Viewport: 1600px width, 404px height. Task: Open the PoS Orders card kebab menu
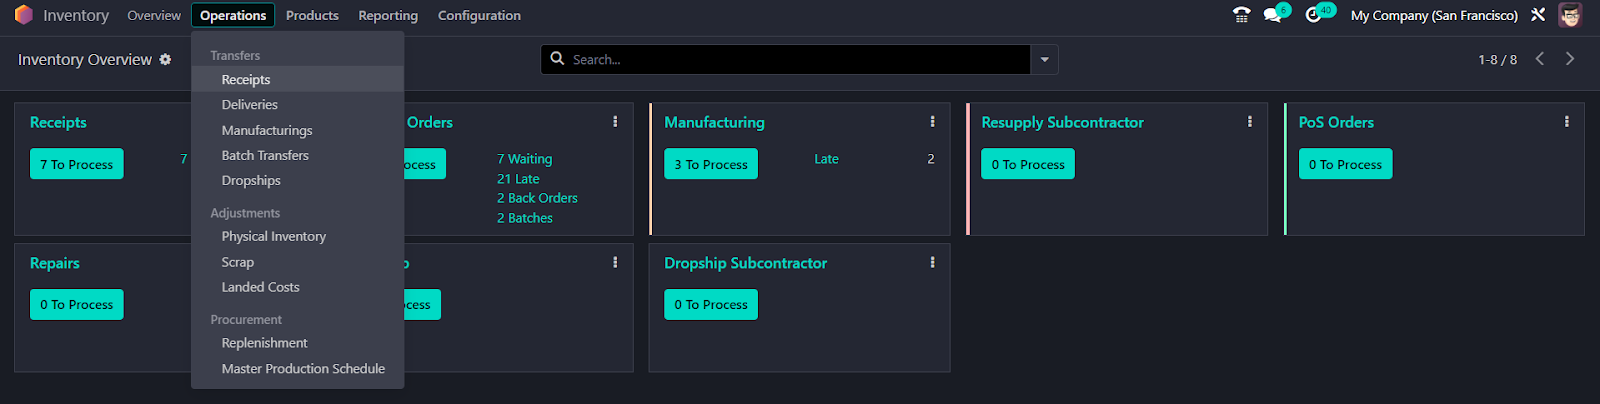point(1566,122)
